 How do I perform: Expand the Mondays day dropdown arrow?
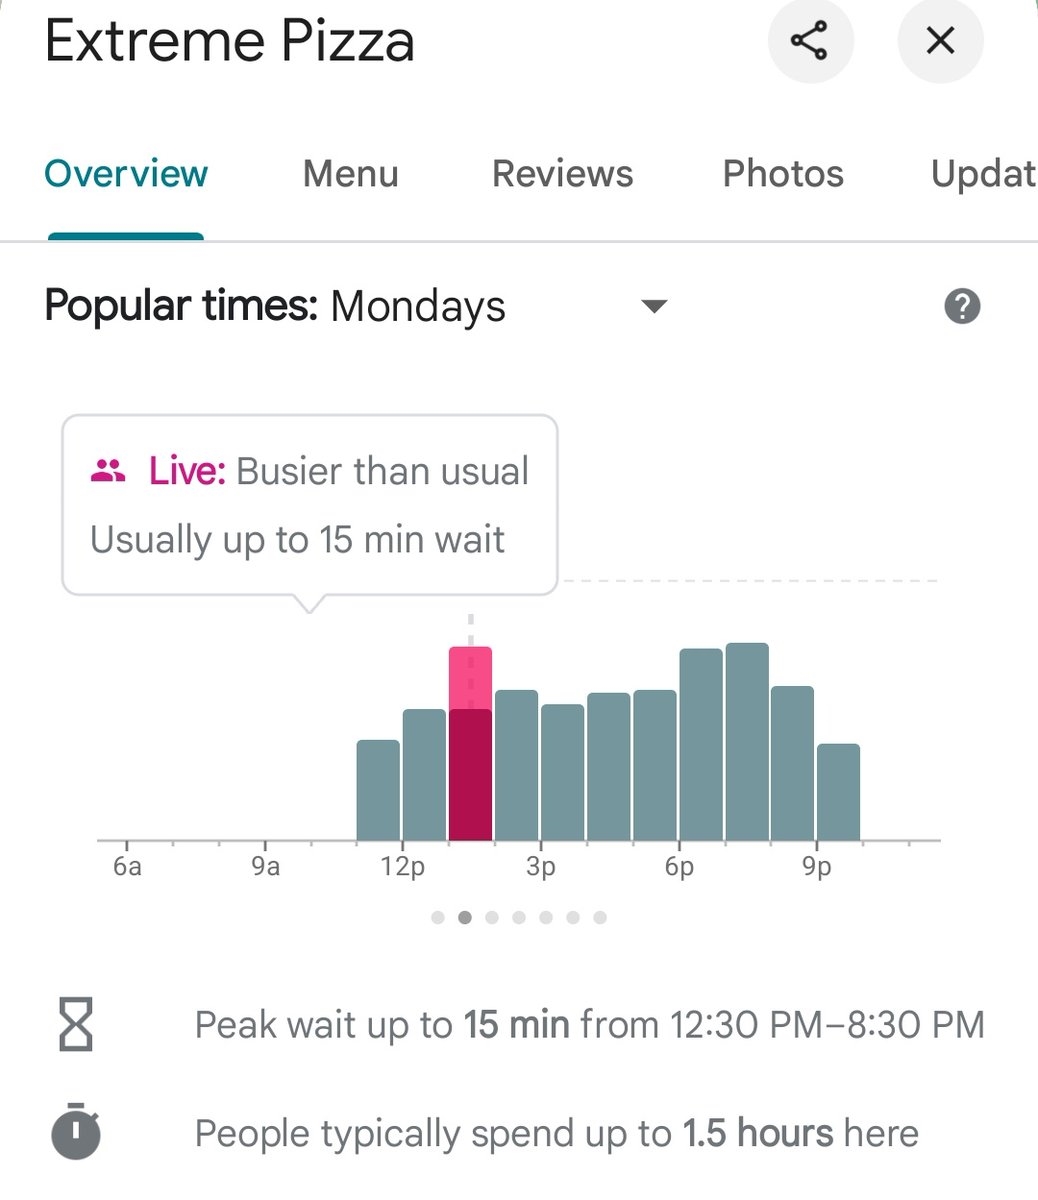654,306
